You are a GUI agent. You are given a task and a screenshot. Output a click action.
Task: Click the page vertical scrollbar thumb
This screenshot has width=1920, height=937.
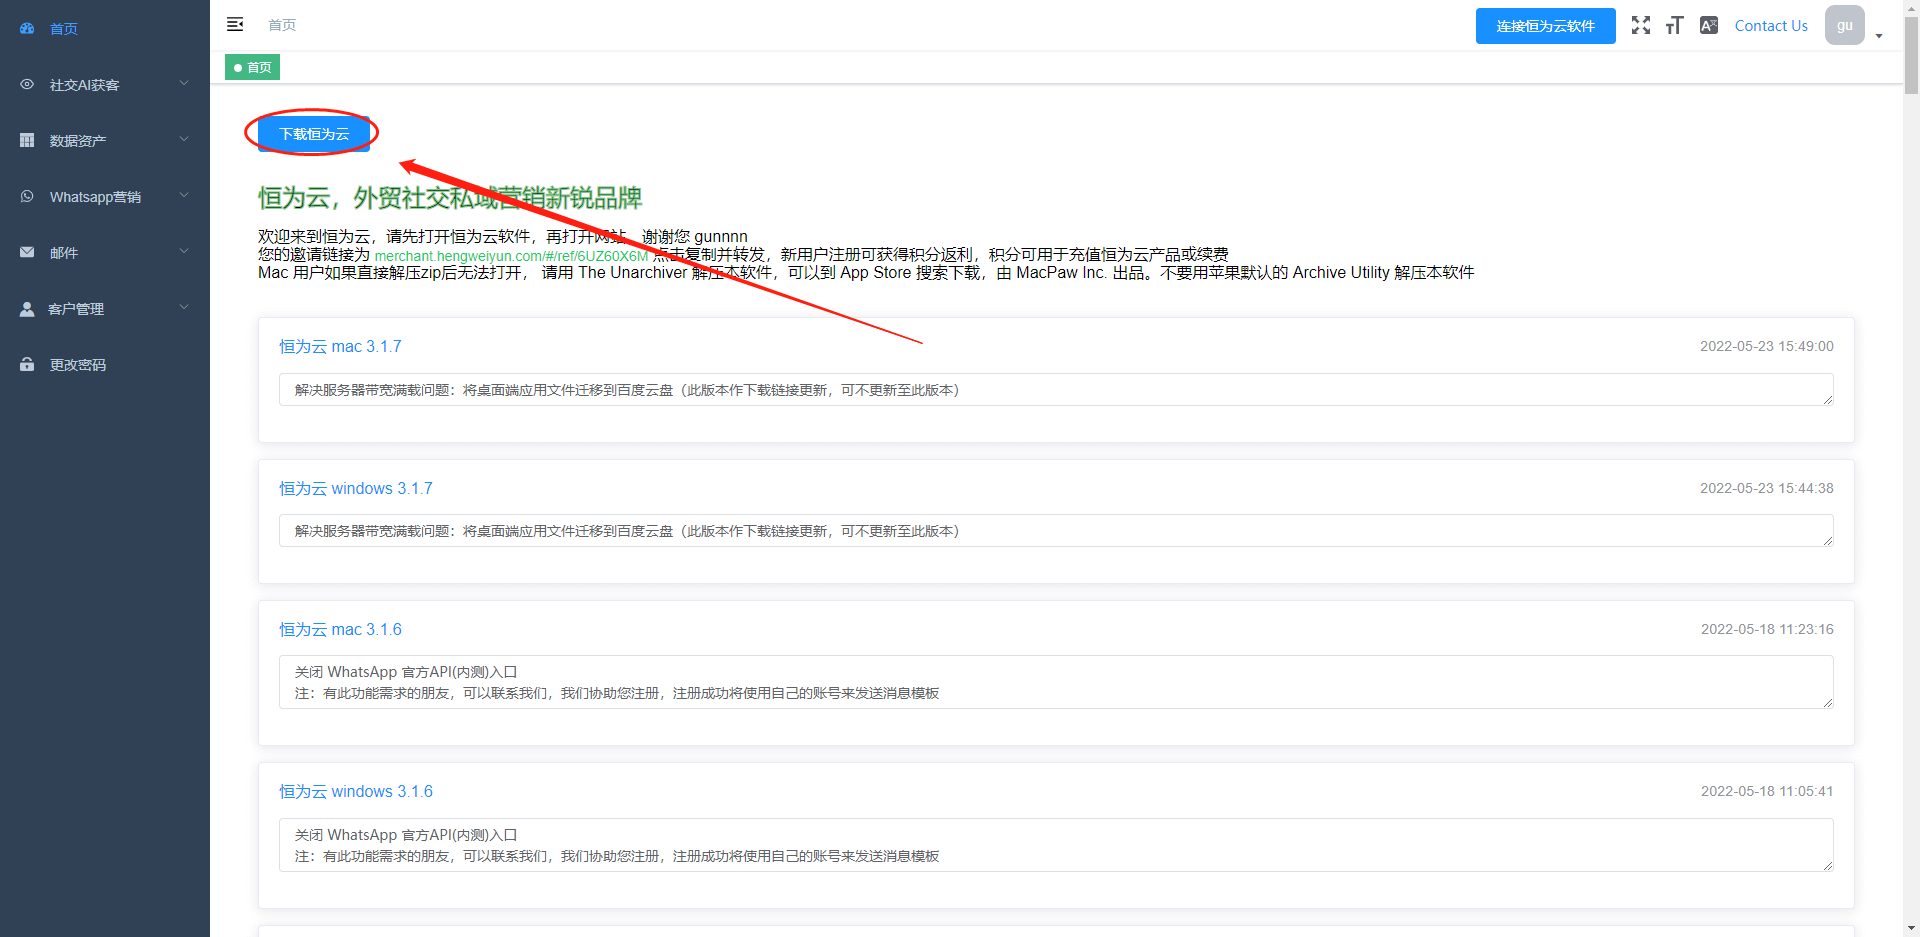click(1911, 55)
